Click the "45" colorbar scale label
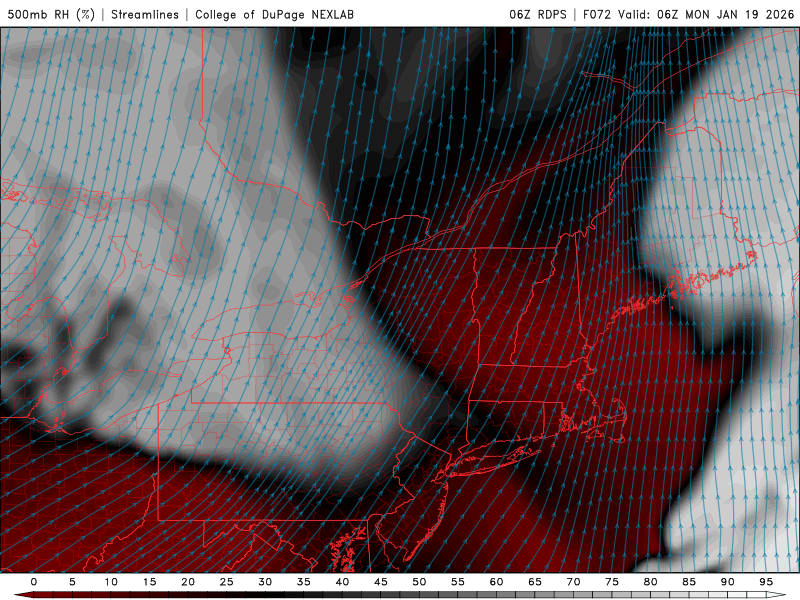 coord(381,582)
